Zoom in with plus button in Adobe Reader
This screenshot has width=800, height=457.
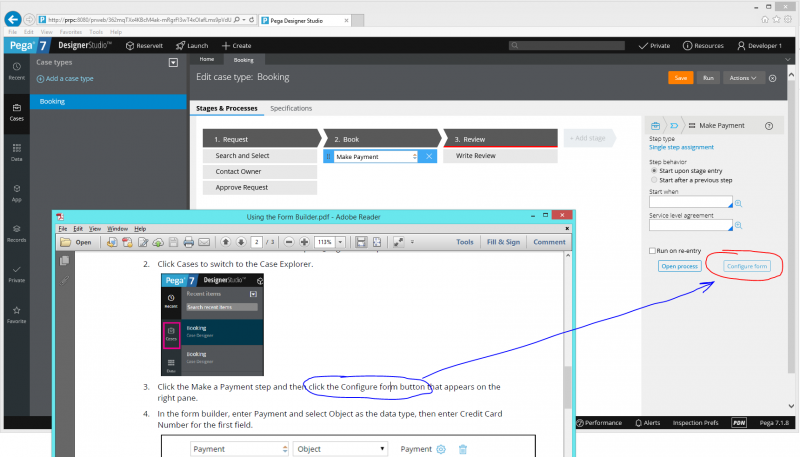point(304,242)
